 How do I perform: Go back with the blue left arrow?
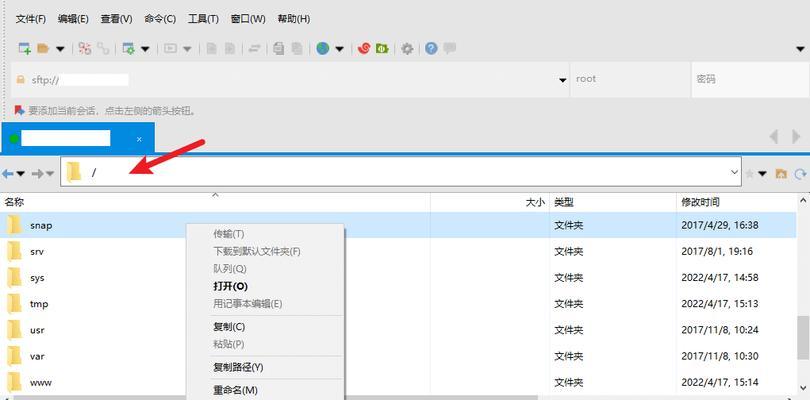pos(7,174)
